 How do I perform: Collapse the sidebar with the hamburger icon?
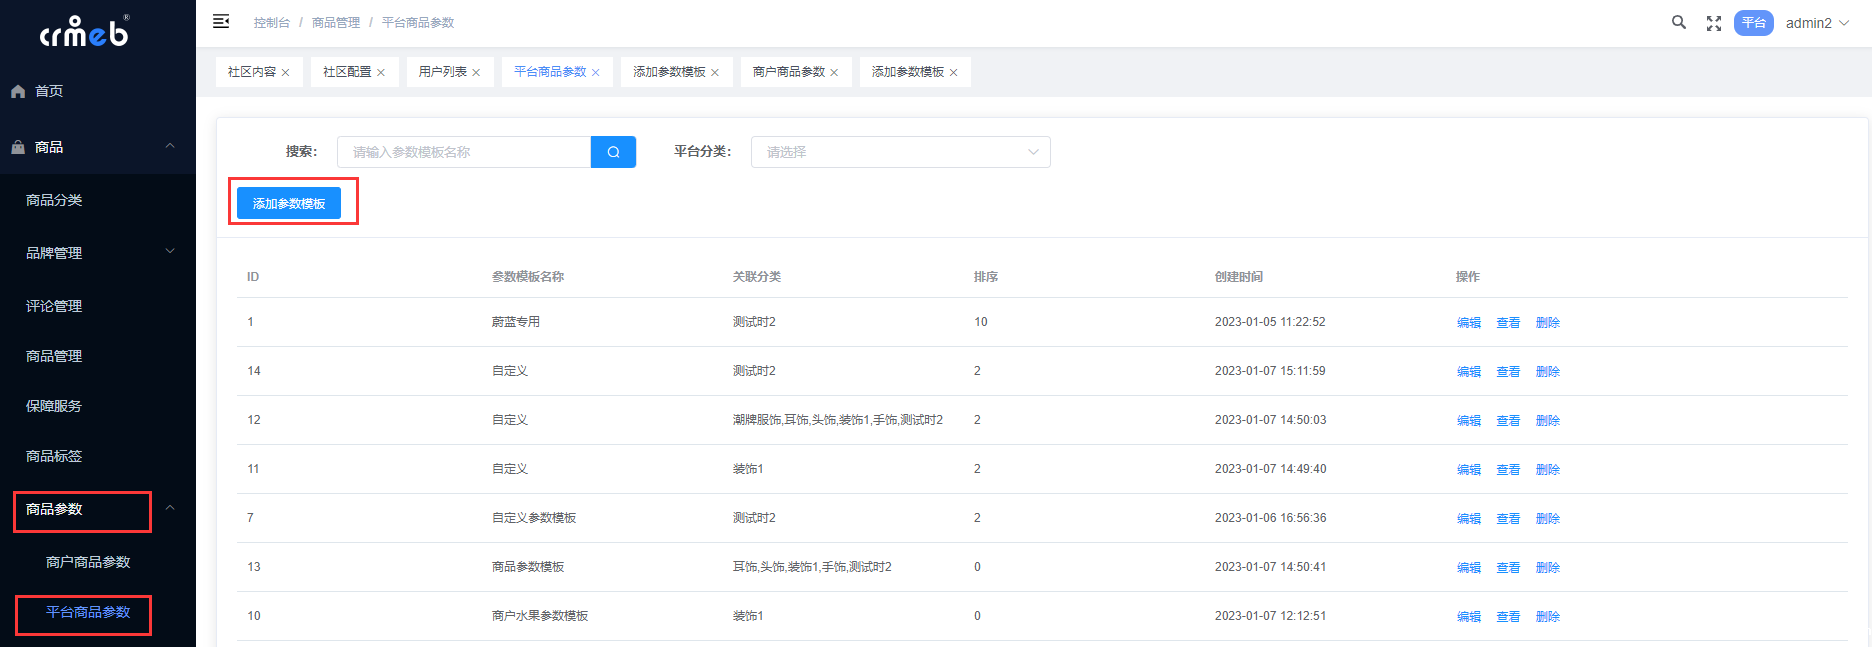(x=221, y=22)
